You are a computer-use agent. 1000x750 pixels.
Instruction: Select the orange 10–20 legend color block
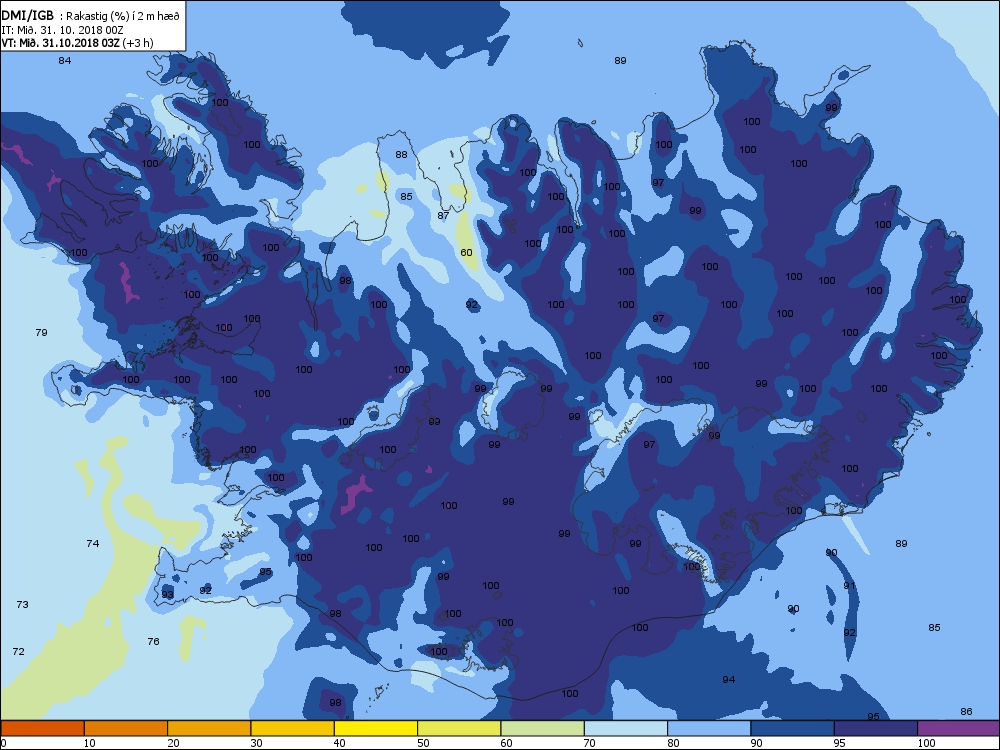(126, 728)
